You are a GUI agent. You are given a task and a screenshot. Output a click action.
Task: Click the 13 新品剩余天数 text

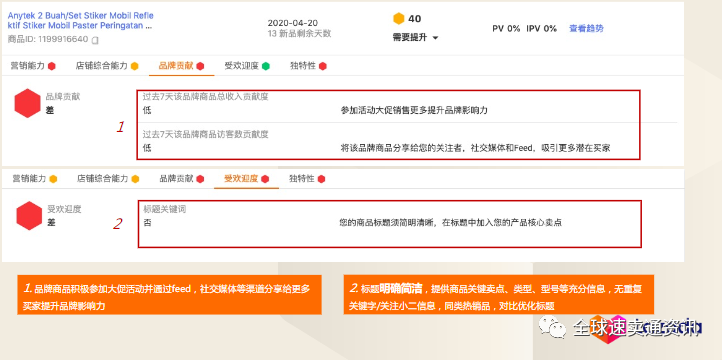299,34
